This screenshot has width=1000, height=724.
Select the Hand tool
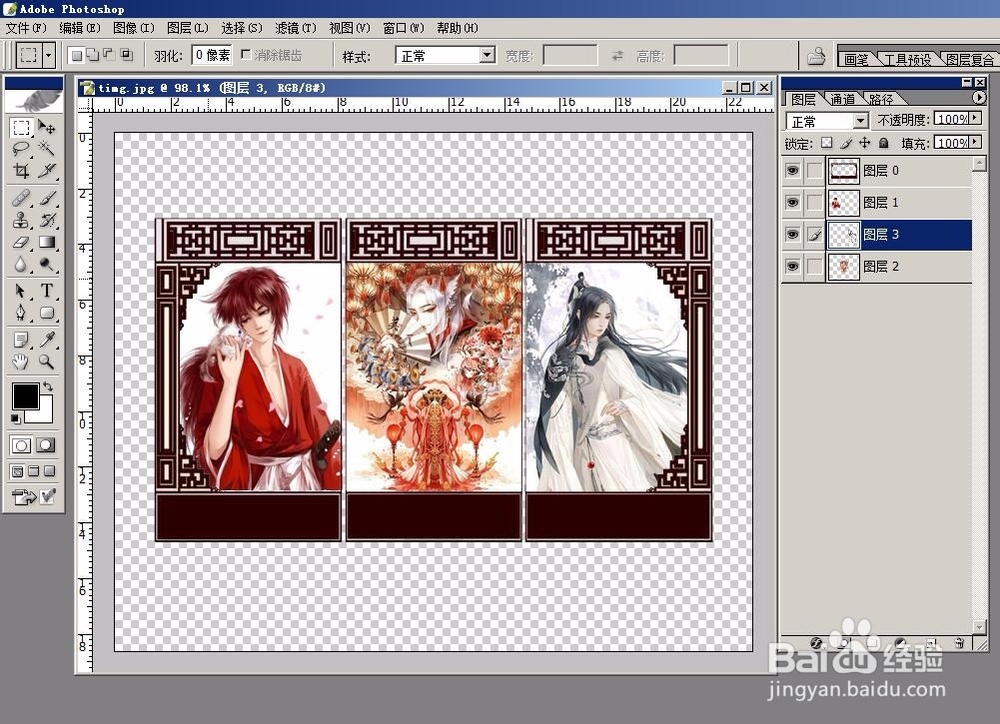point(21,362)
